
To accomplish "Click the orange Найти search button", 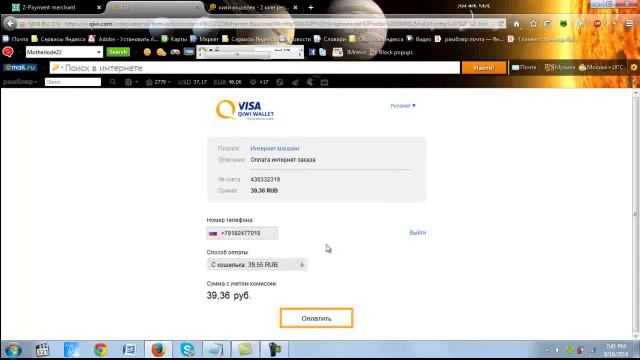I will [484, 68].
